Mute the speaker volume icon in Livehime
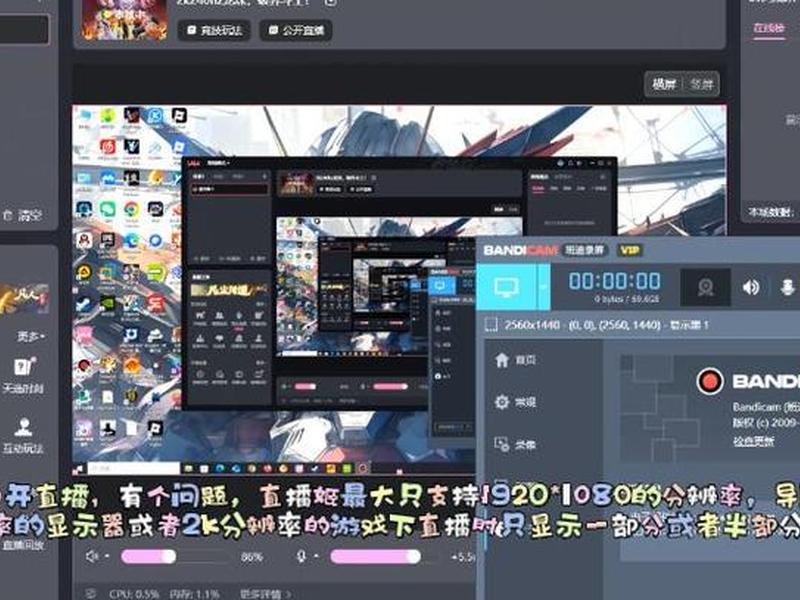The image size is (800, 600). pyautogui.click(x=91, y=556)
